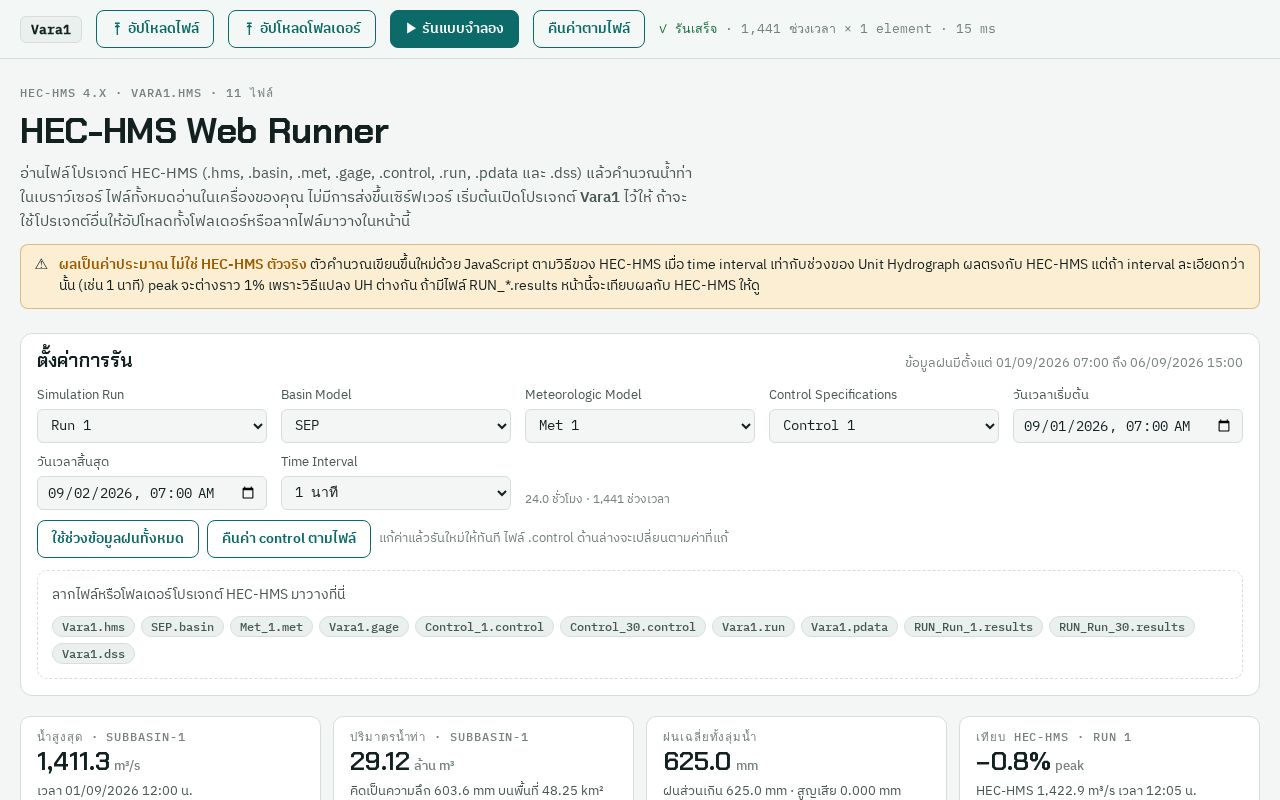Screen dimensions: 1280x800
Task: Select the Vara1.pdata file chip
Action: click(849, 627)
